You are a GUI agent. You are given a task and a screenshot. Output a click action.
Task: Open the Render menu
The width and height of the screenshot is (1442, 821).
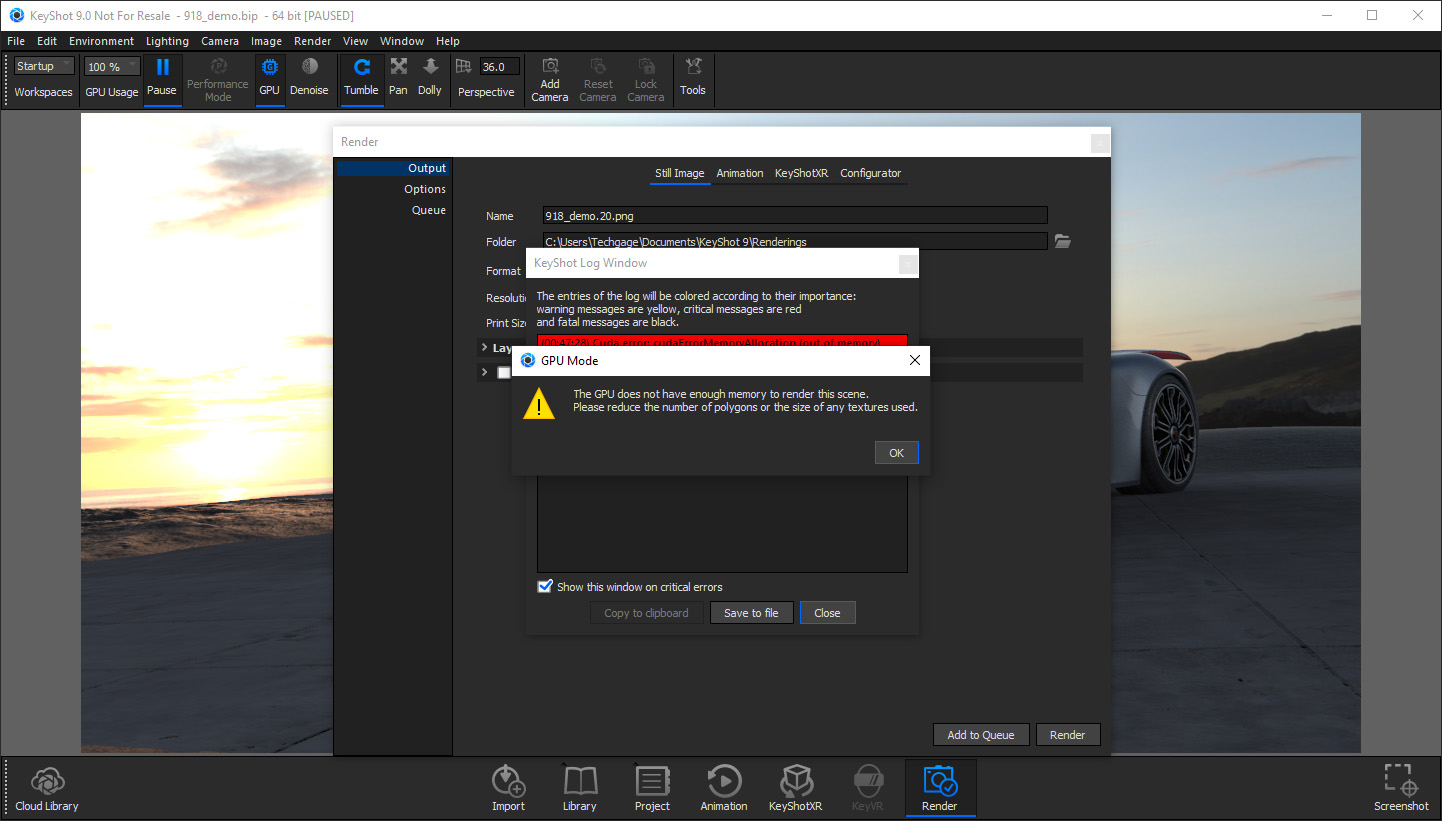pos(313,41)
